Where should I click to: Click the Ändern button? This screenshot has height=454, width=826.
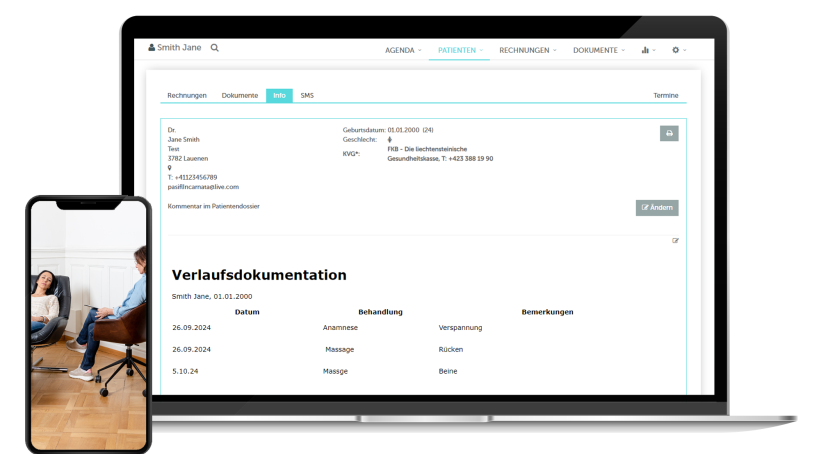coord(657,208)
